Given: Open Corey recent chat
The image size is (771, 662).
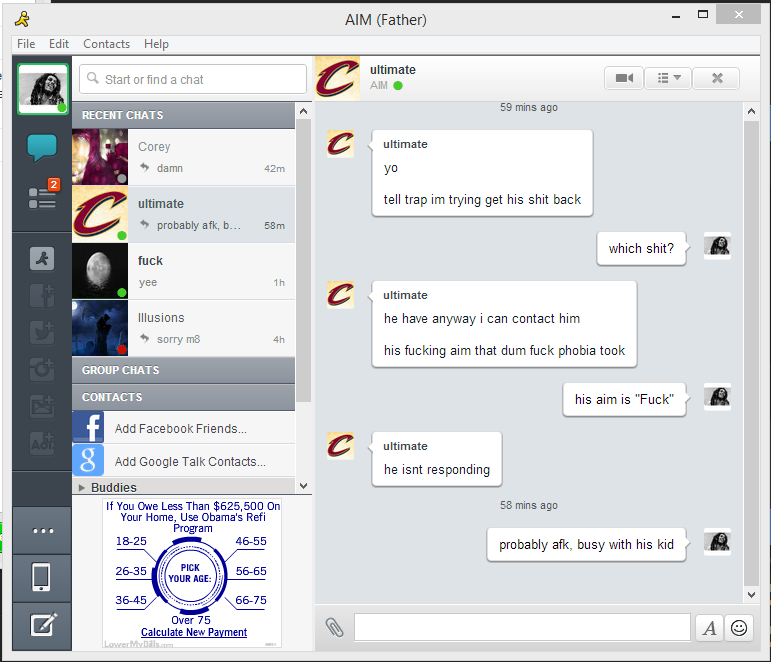Looking at the screenshot, I should point(183,157).
